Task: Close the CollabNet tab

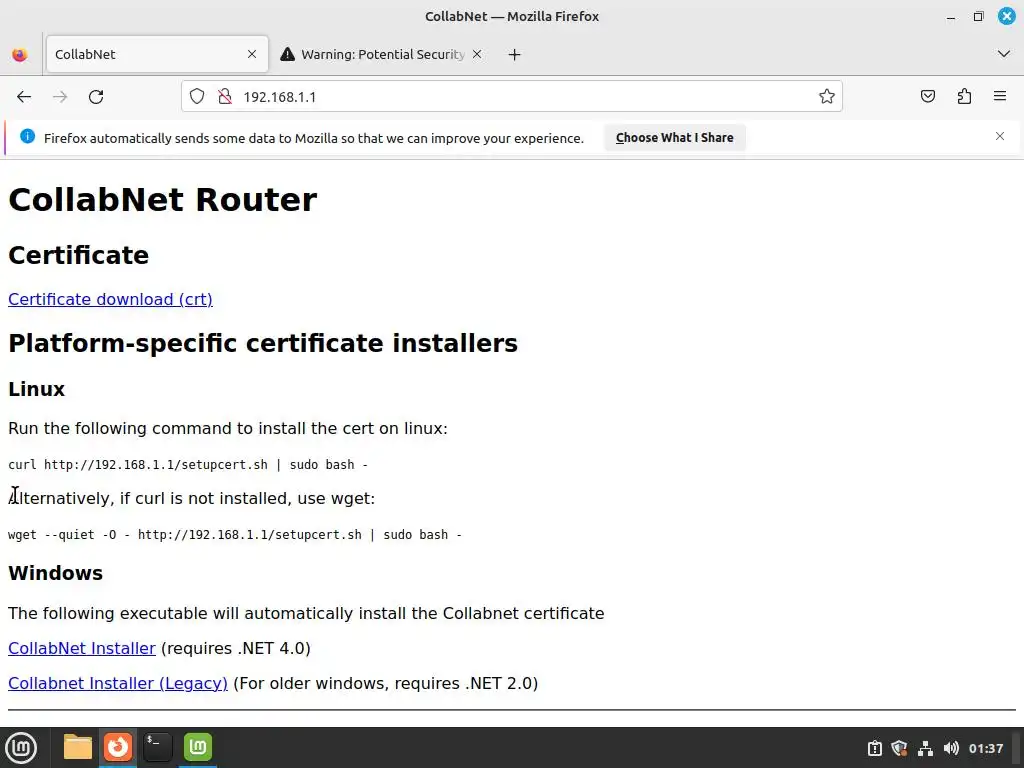Action: 252,54
